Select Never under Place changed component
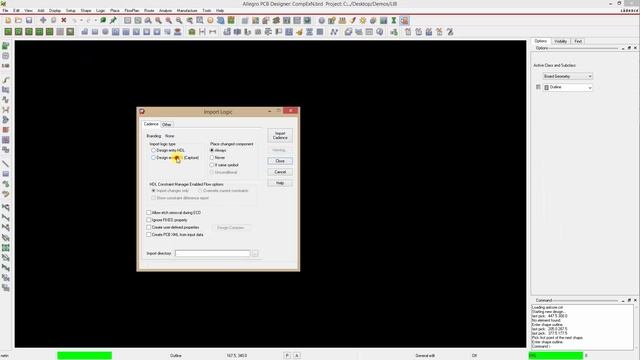The width and height of the screenshot is (640, 360). (212, 158)
